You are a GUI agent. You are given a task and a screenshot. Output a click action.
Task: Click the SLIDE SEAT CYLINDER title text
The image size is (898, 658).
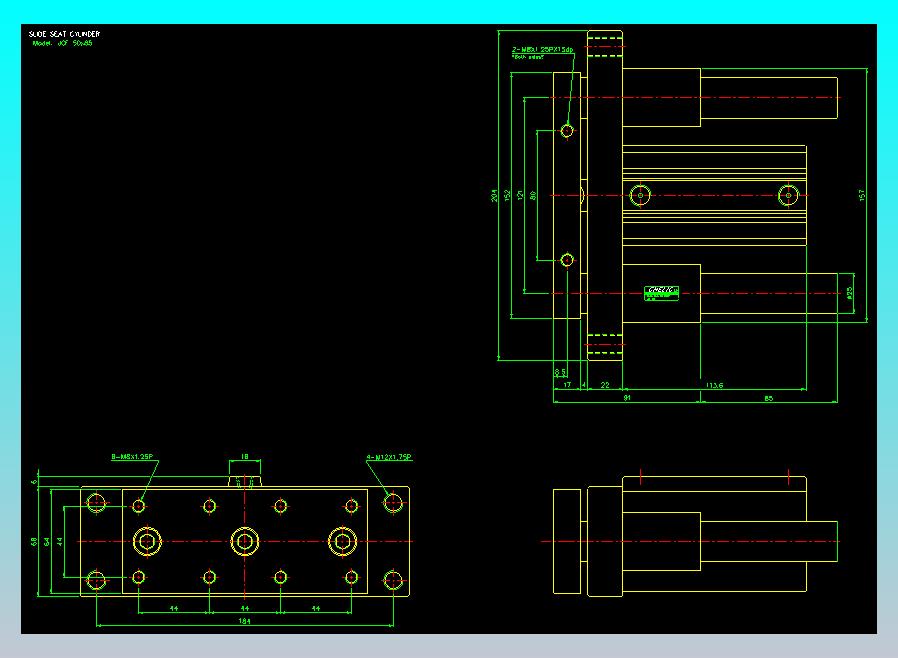pyautogui.click(x=64, y=34)
